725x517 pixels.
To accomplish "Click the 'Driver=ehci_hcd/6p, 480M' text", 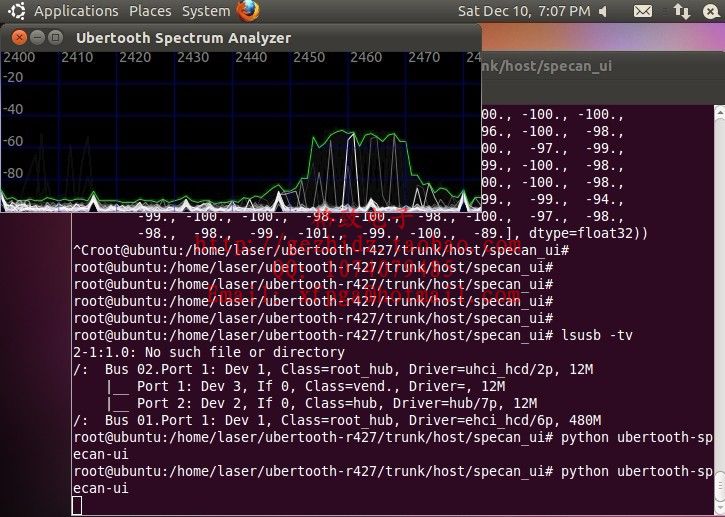I will pyautogui.click(x=505, y=420).
